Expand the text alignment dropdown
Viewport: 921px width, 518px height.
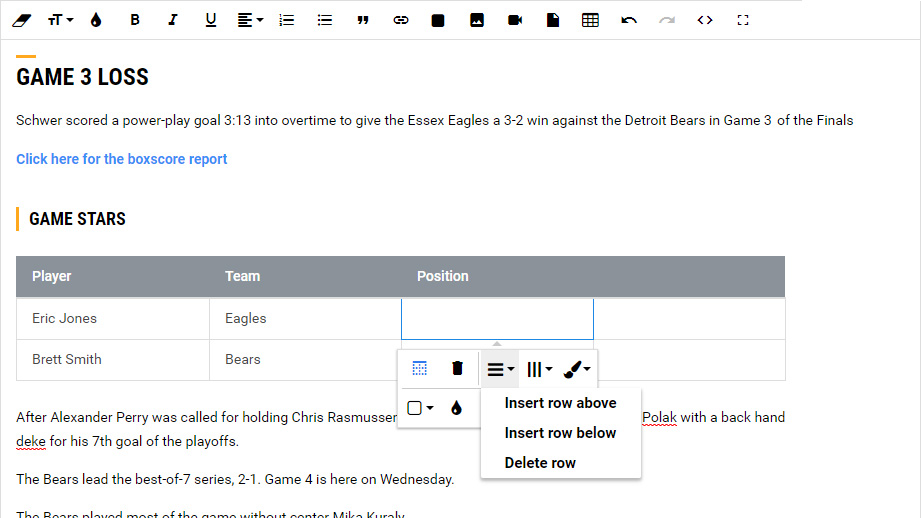tap(250, 20)
